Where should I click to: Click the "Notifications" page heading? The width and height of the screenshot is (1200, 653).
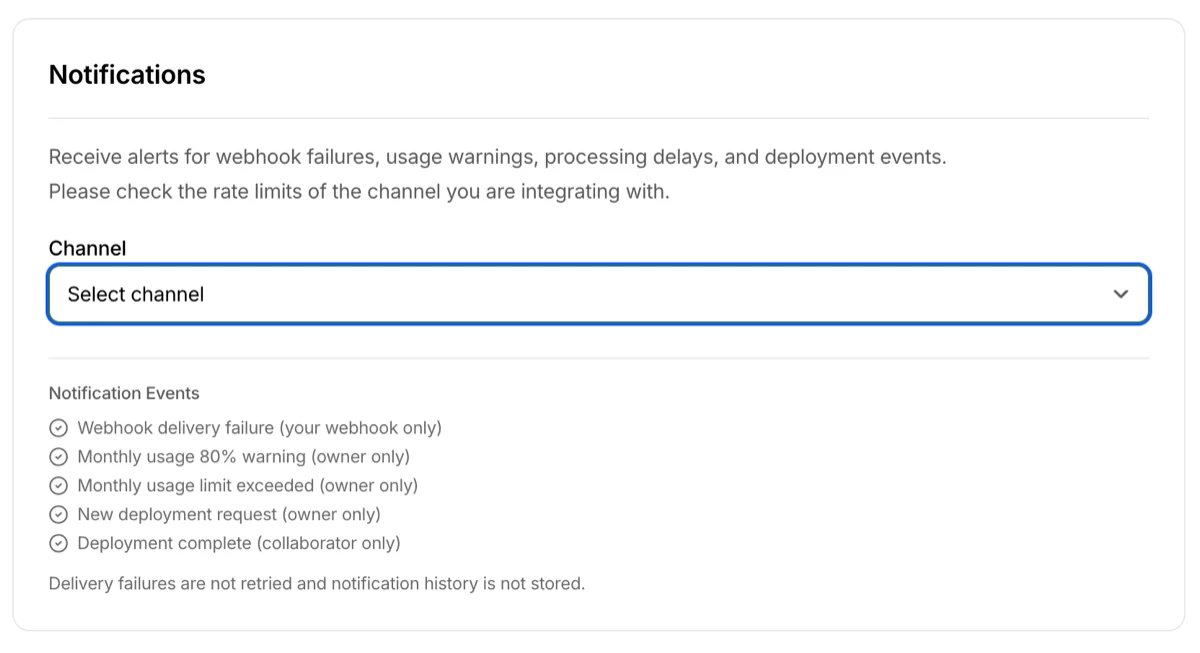pyautogui.click(x=126, y=74)
